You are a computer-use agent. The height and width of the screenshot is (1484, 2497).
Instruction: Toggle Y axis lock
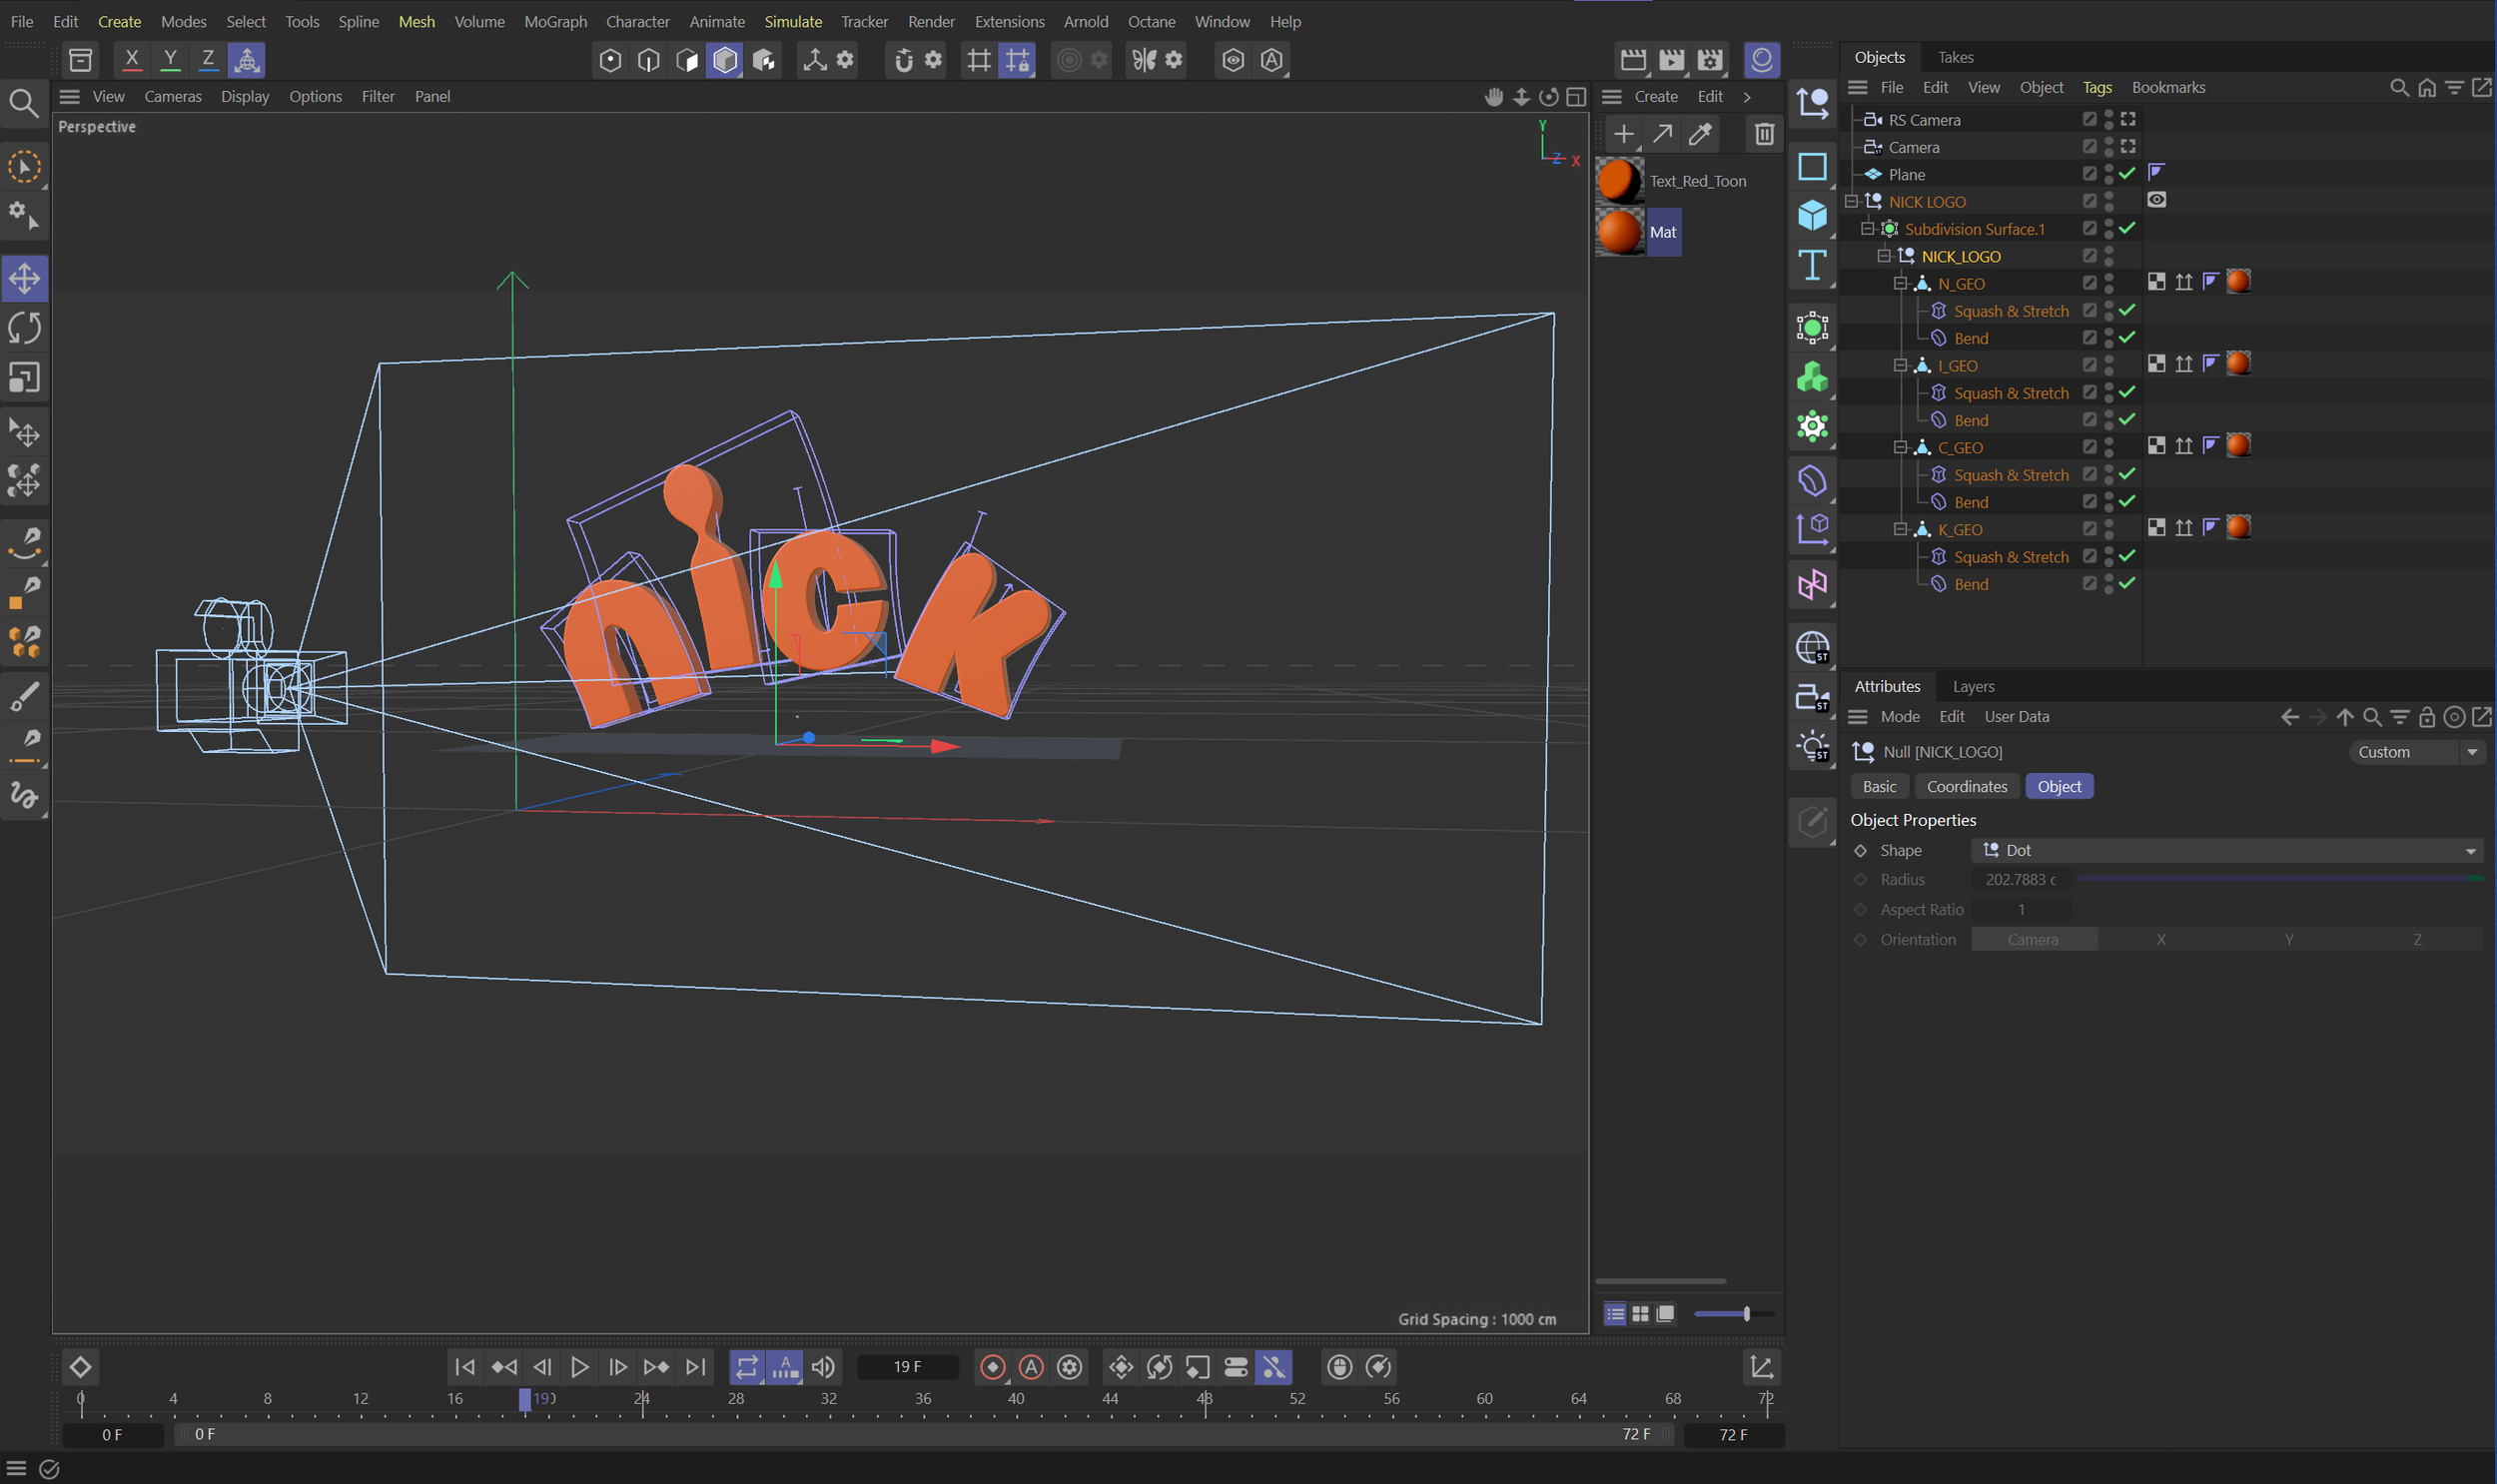click(170, 60)
